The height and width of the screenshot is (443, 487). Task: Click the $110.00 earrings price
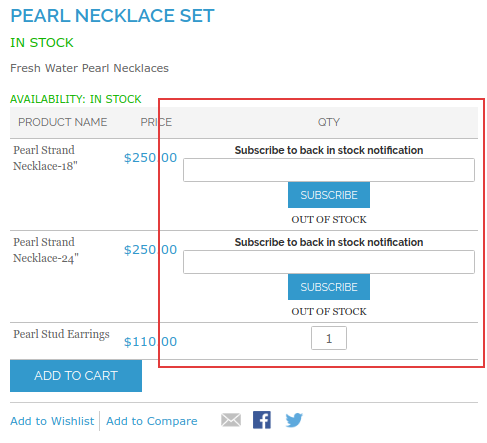150,342
